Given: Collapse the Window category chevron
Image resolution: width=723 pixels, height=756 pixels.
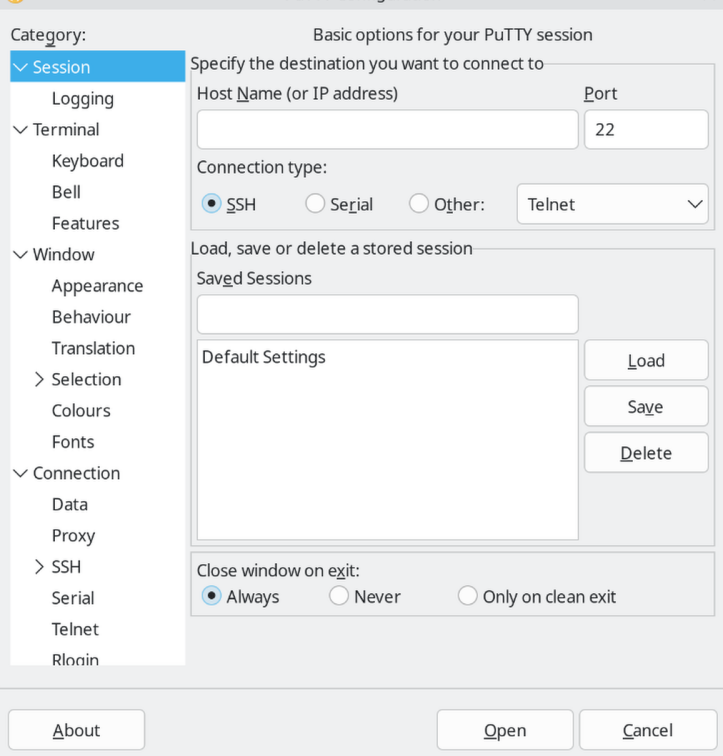Looking at the screenshot, I should (x=20, y=255).
